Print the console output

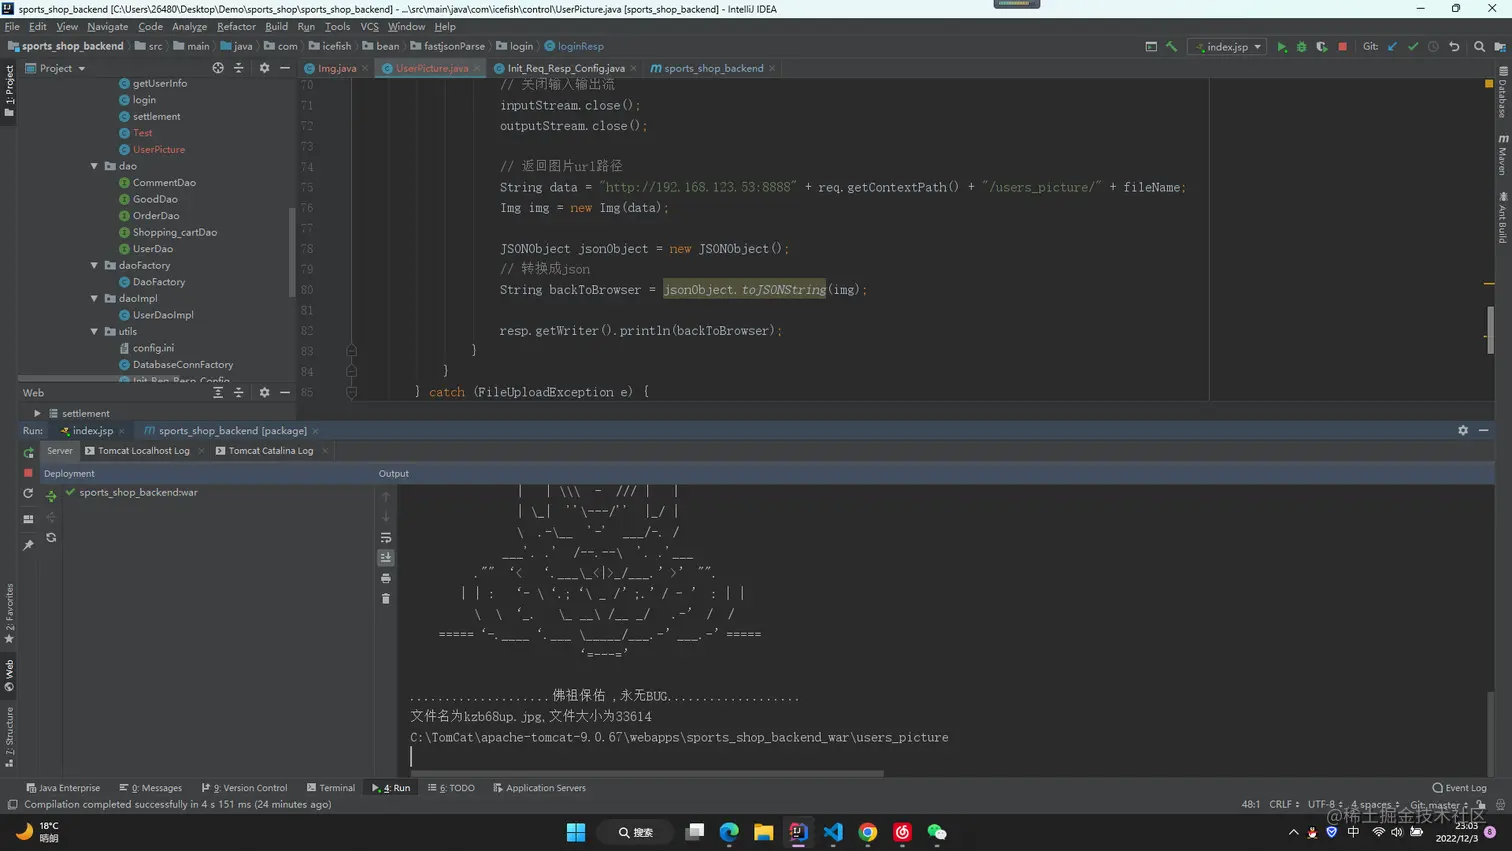pyautogui.click(x=386, y=578)
